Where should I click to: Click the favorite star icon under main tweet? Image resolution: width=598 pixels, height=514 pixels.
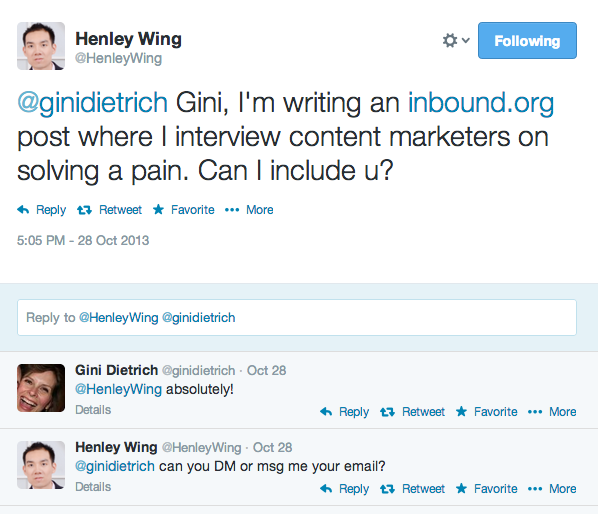tap(158, 209)
